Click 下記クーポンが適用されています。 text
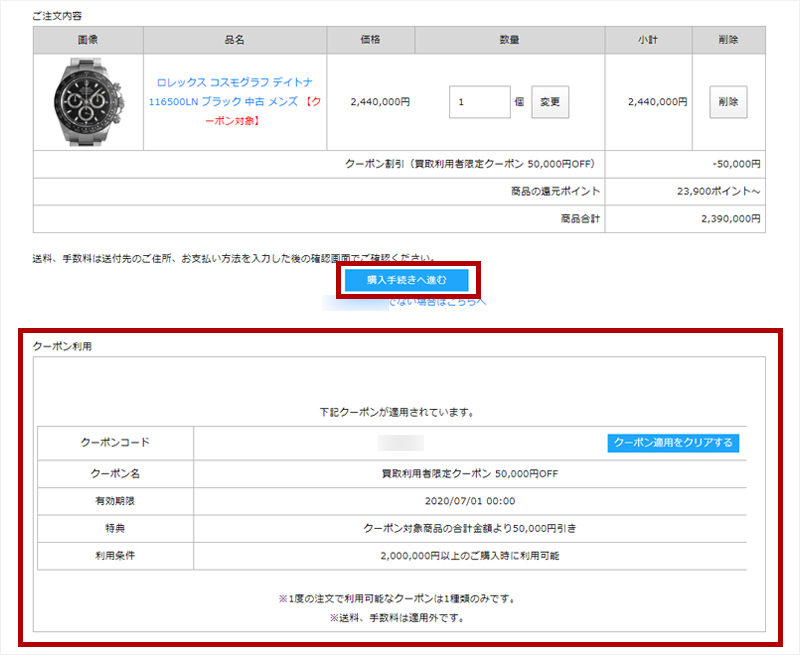 coord(398,412)
